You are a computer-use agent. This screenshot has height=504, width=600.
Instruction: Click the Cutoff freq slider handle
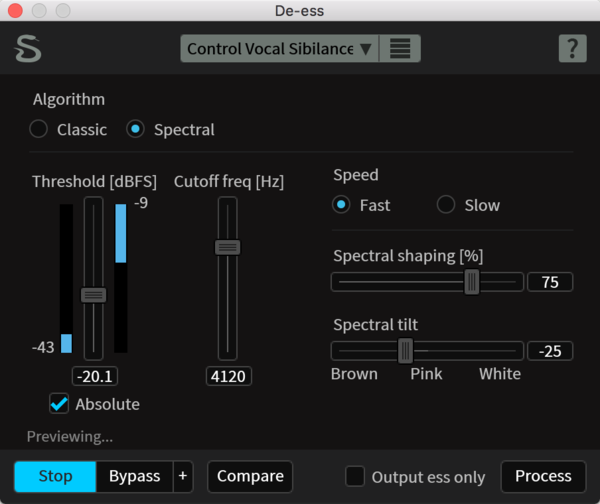tap(228, 247)
